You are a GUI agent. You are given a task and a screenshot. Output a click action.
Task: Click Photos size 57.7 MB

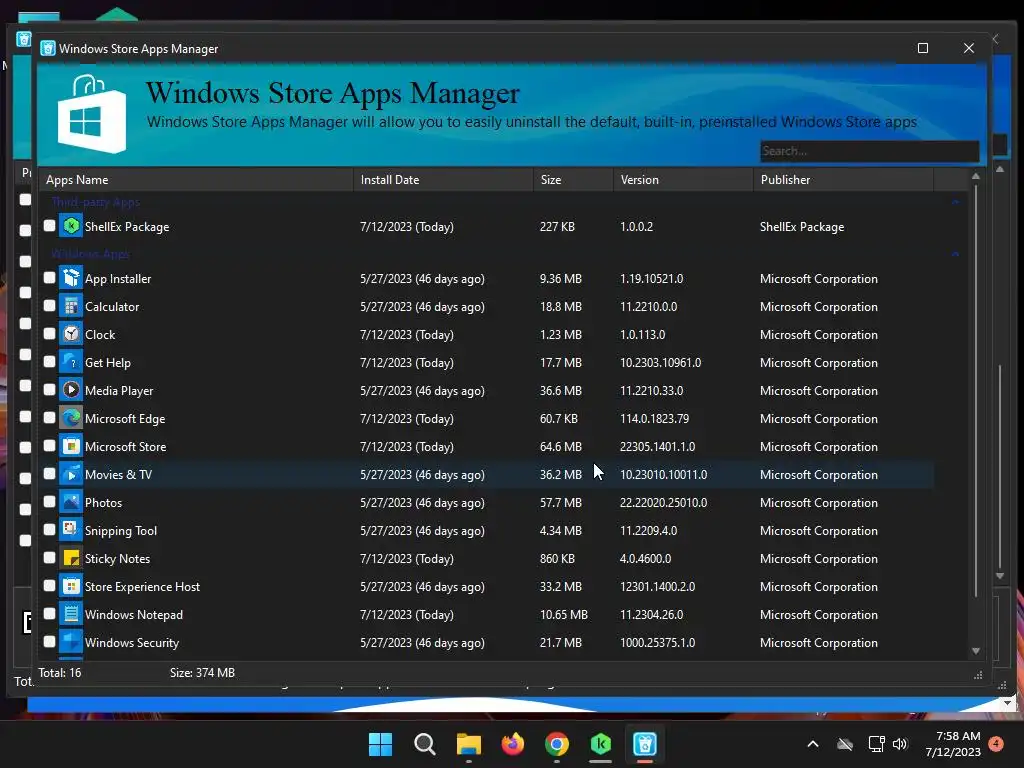(560, 503)
